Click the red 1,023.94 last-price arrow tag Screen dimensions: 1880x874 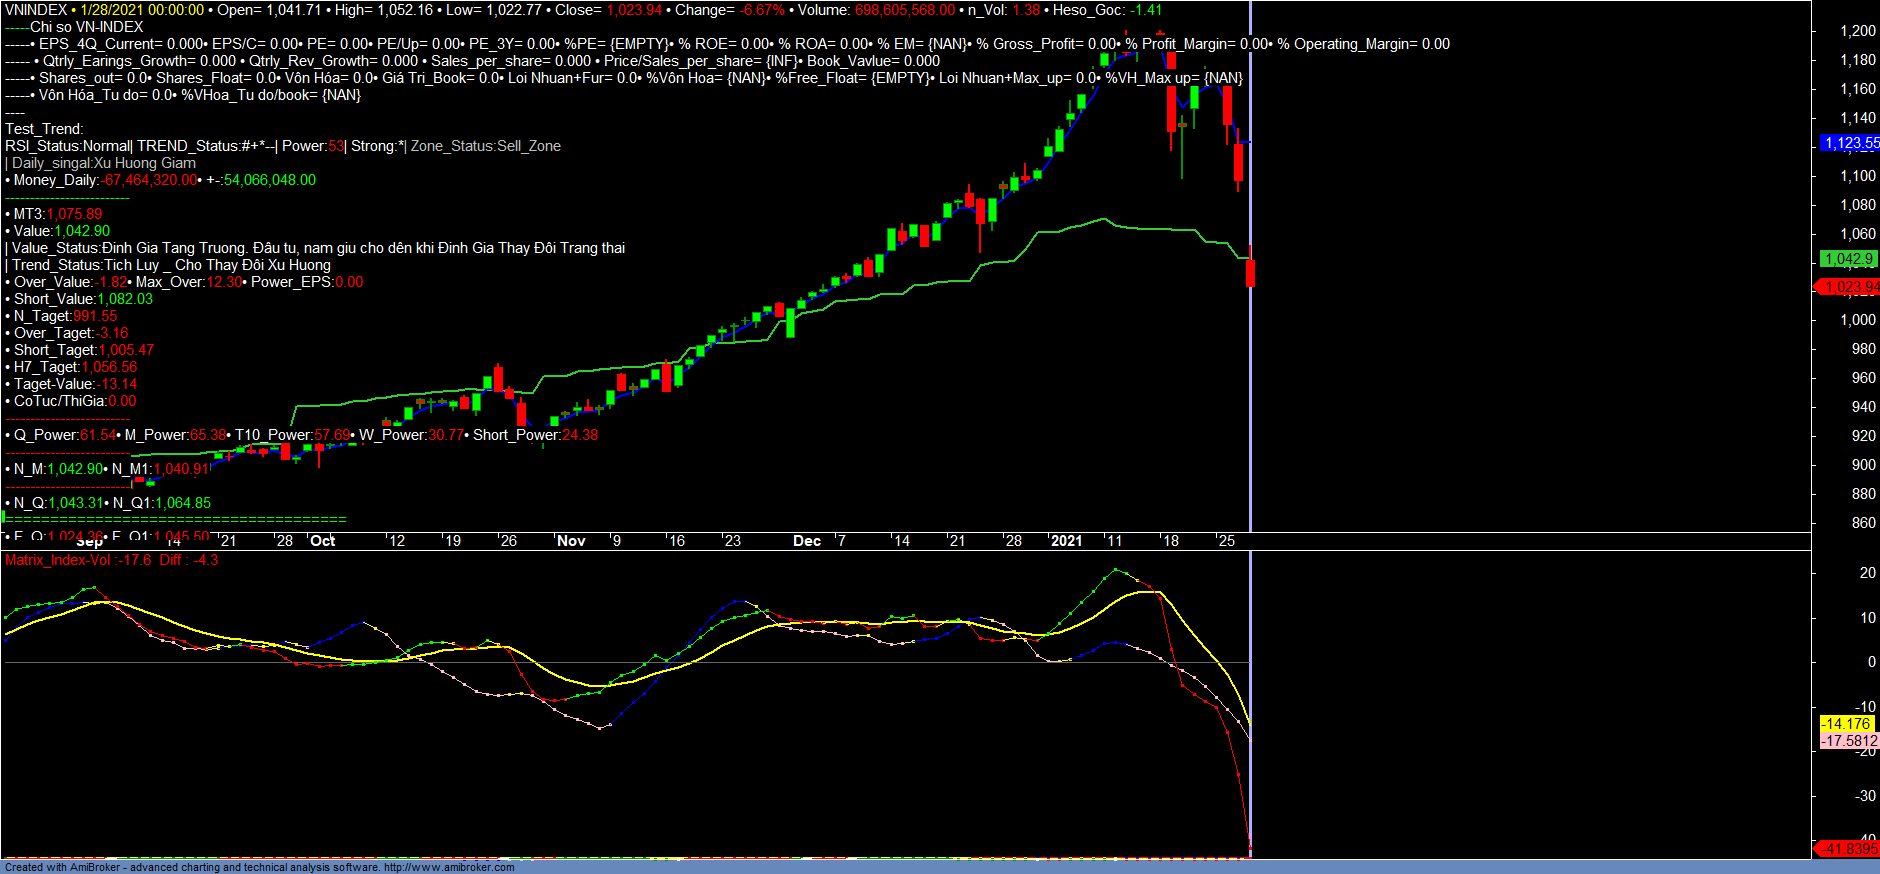click(1850, 287)
